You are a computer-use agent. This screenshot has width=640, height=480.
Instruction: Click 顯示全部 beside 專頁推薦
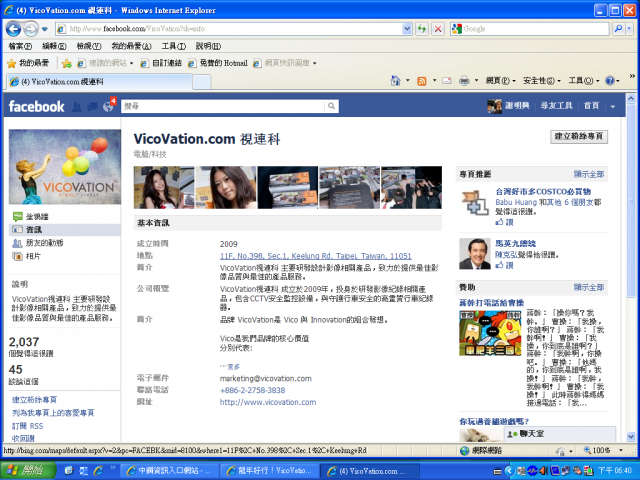pyautogui.click(x=589, y=174)
